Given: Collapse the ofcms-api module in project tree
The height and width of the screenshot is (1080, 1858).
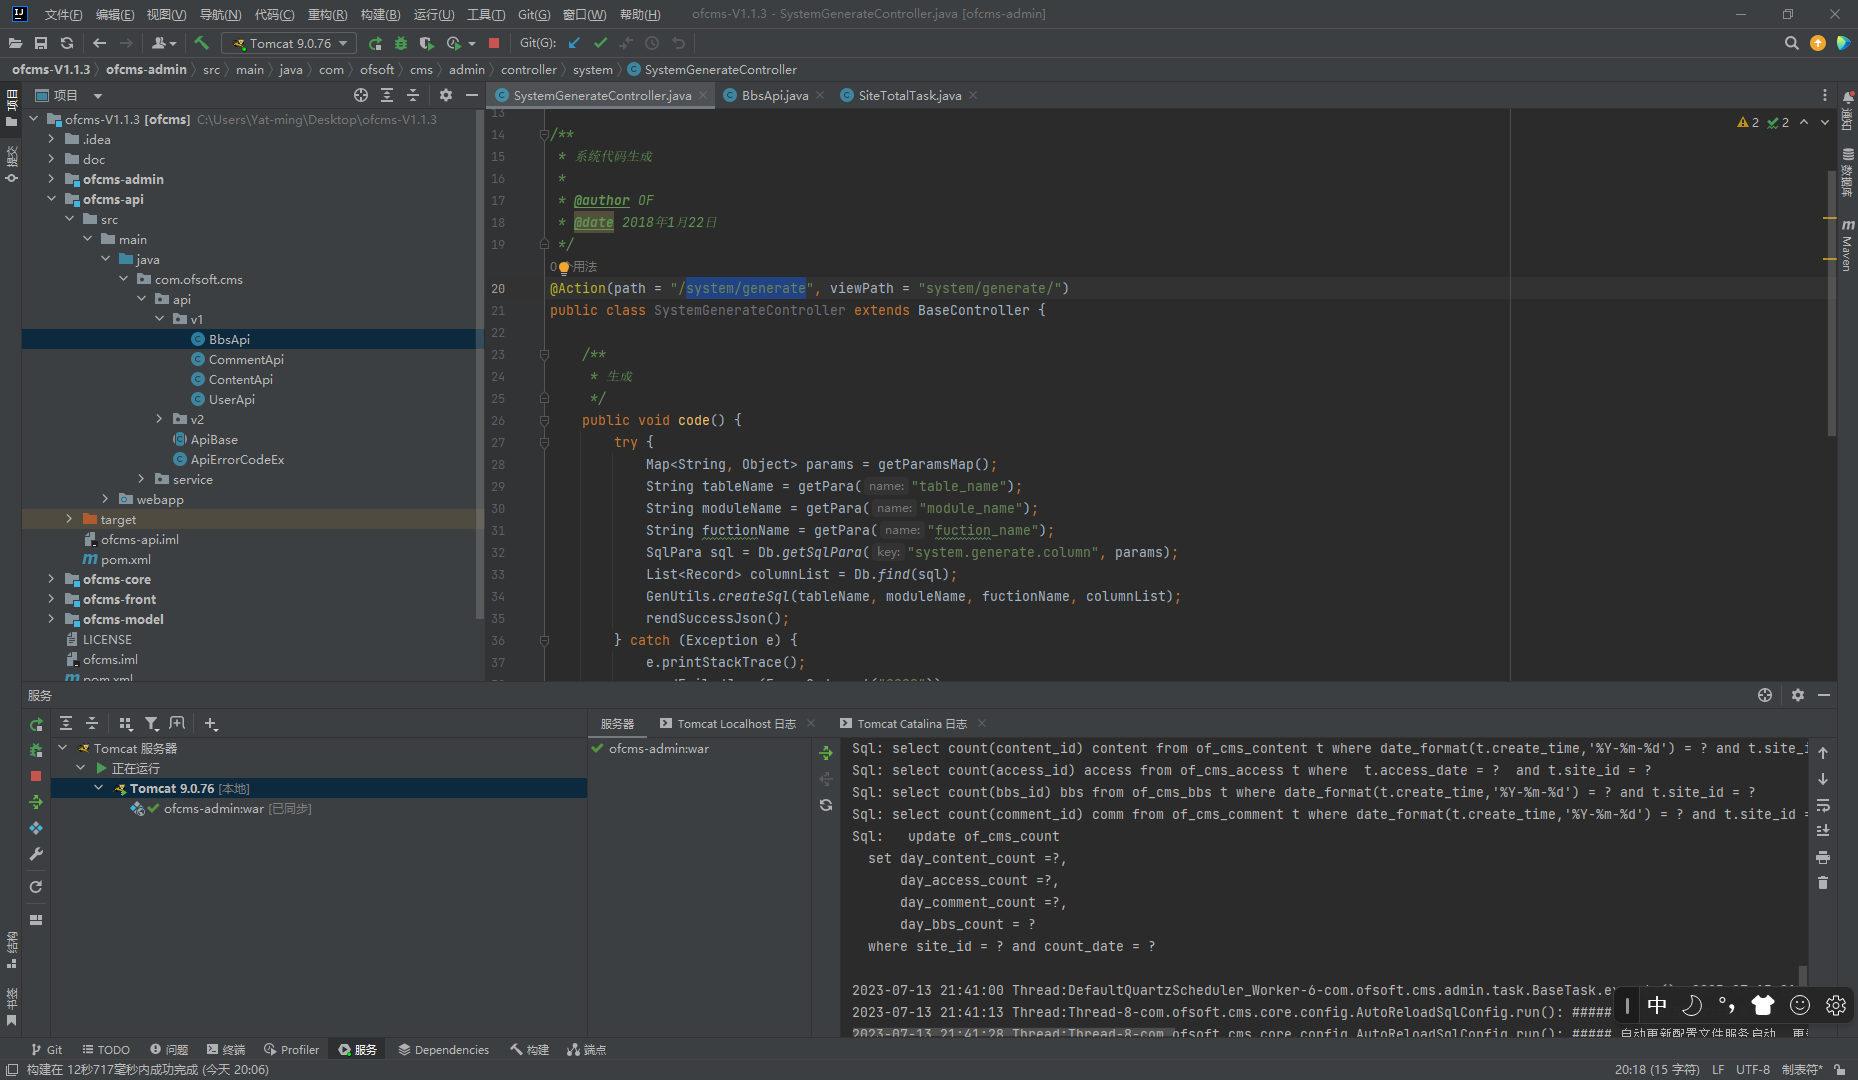Looking at the screenshot, I should coord(52,199).
